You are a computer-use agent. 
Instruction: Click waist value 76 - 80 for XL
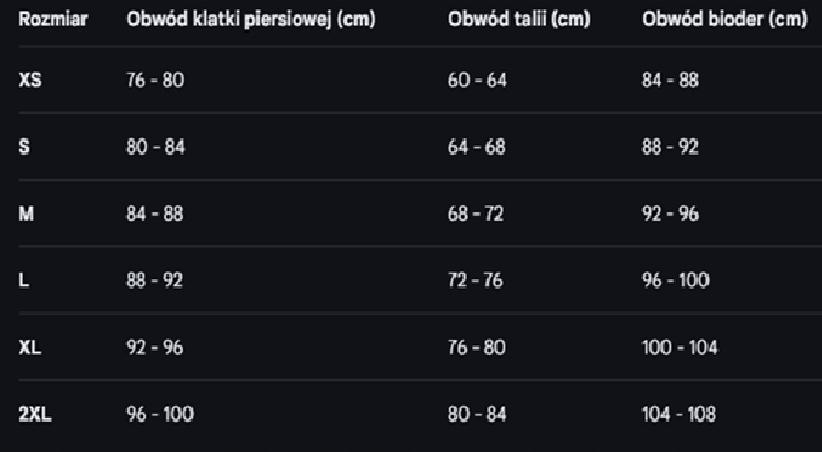coord(477,347)
